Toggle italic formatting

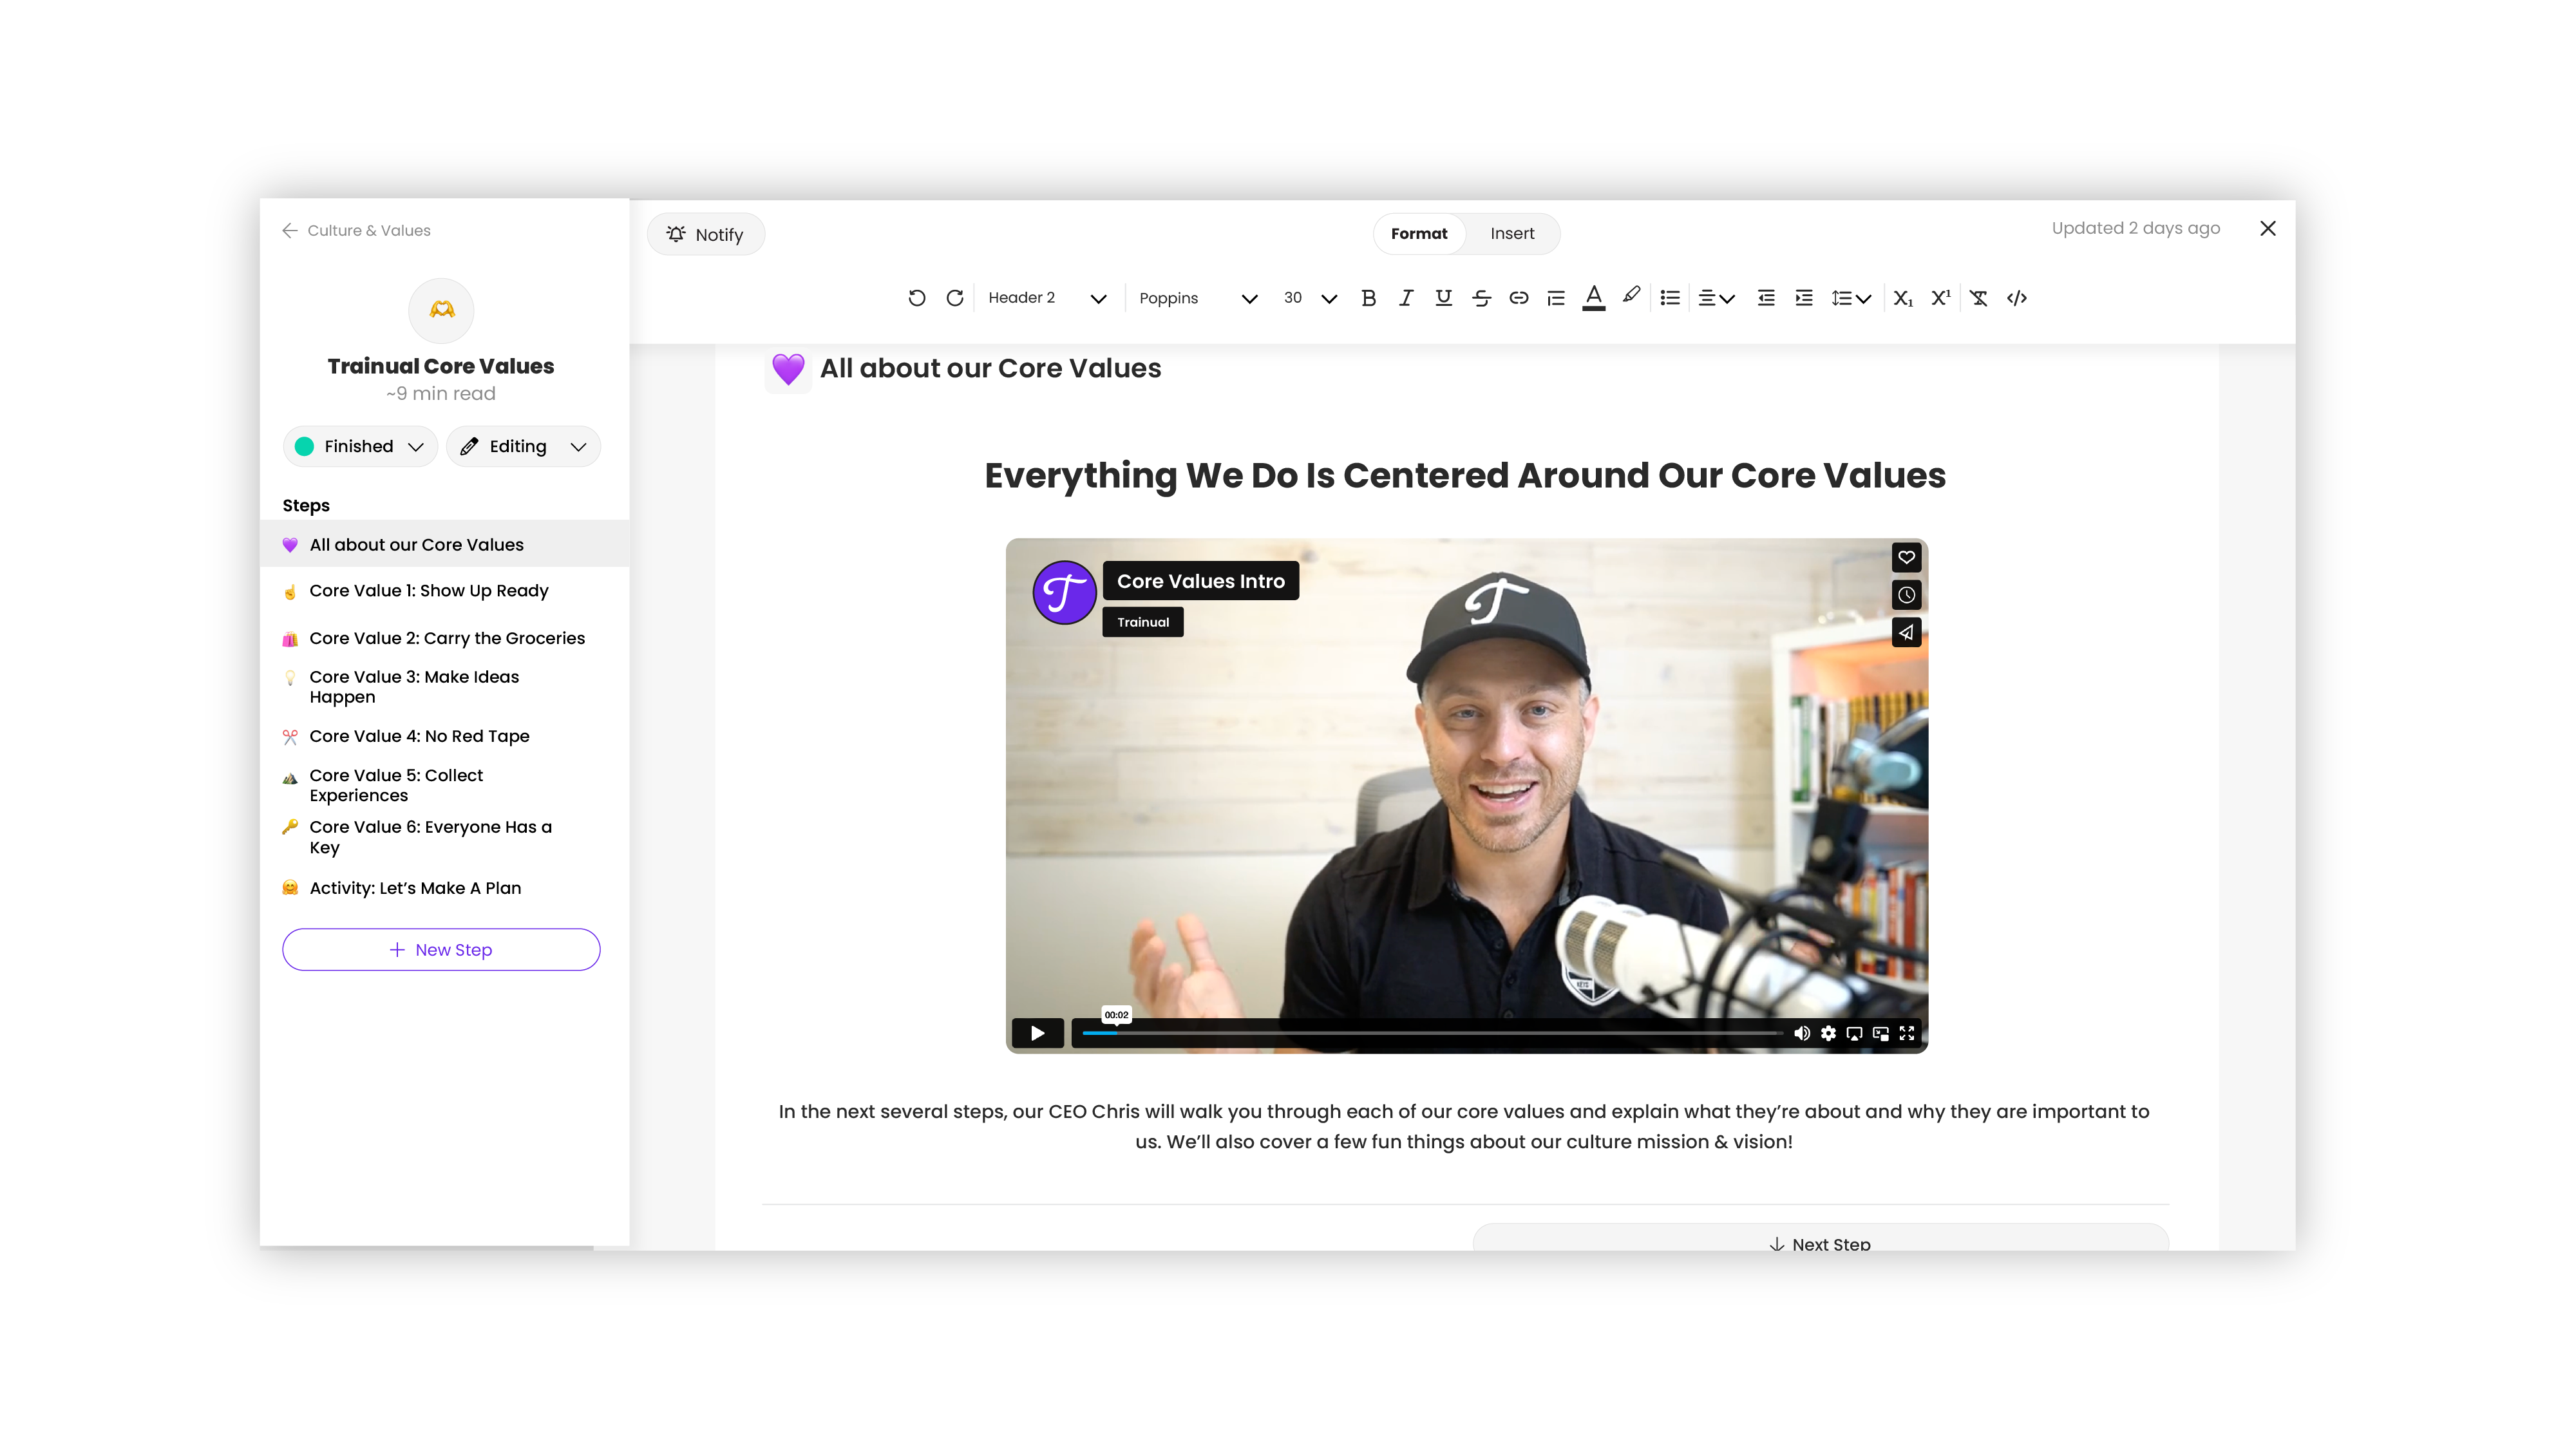(x=1406, y=298)
